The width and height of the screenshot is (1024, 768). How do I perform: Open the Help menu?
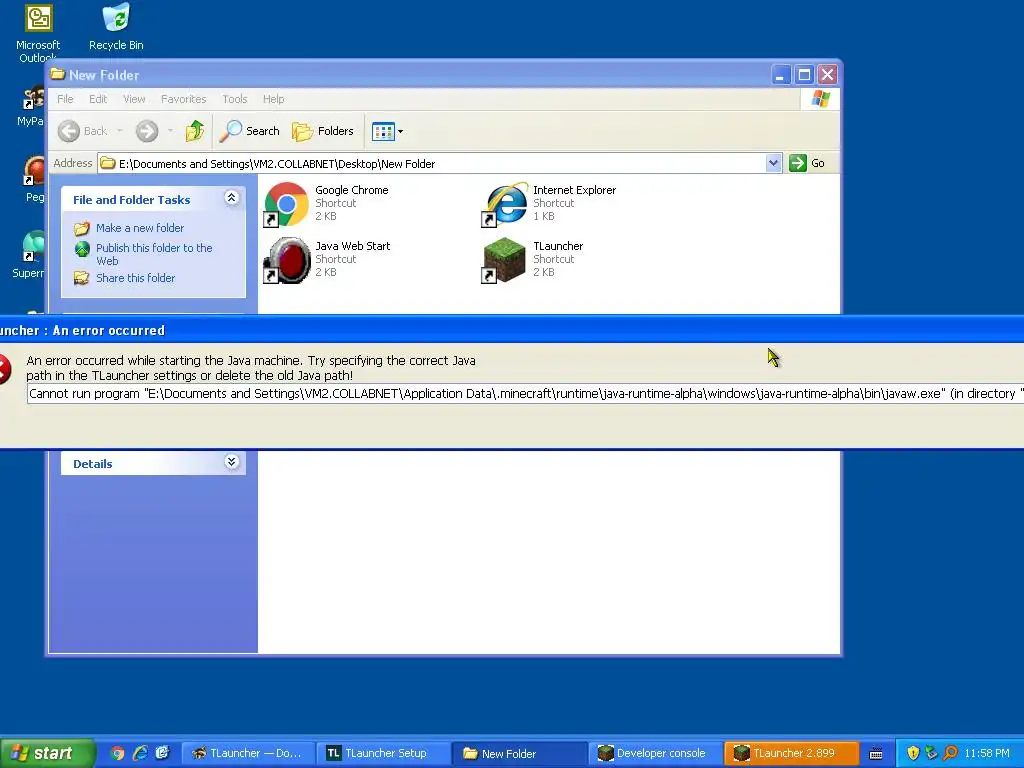(x=274, y=99)
